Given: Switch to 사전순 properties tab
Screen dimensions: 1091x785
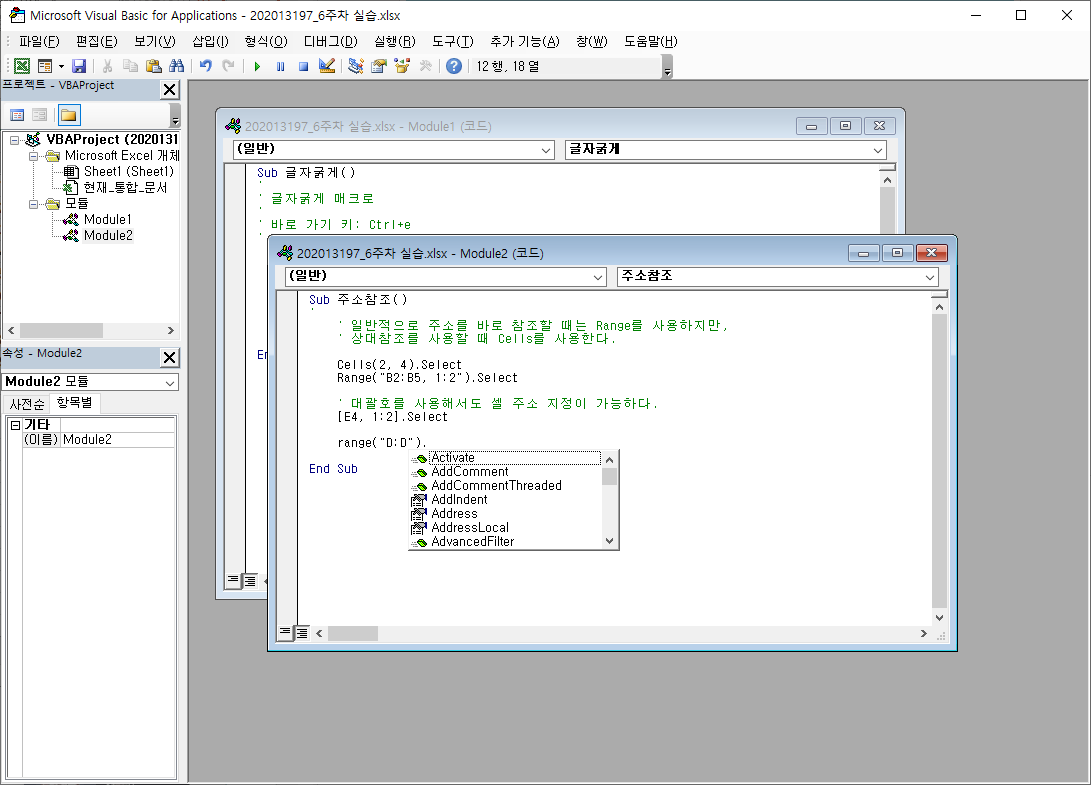Looking at the screenshot, I should [x=26, y=404].
